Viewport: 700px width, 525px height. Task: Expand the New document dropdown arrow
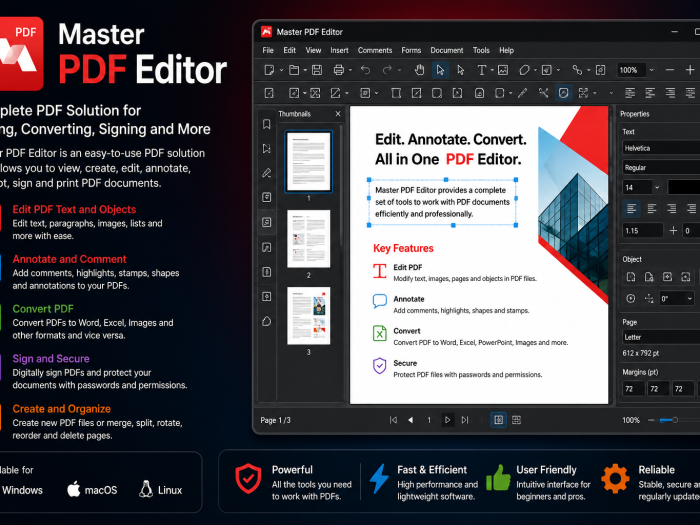tap(281, 71)
